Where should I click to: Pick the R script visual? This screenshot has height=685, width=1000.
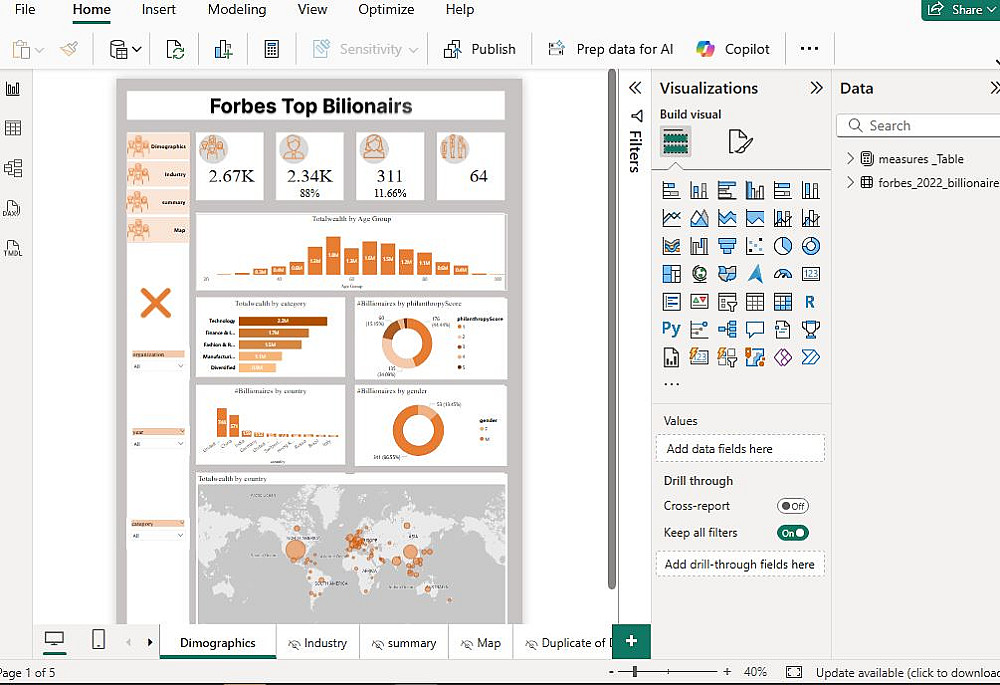tap(811, 302)
